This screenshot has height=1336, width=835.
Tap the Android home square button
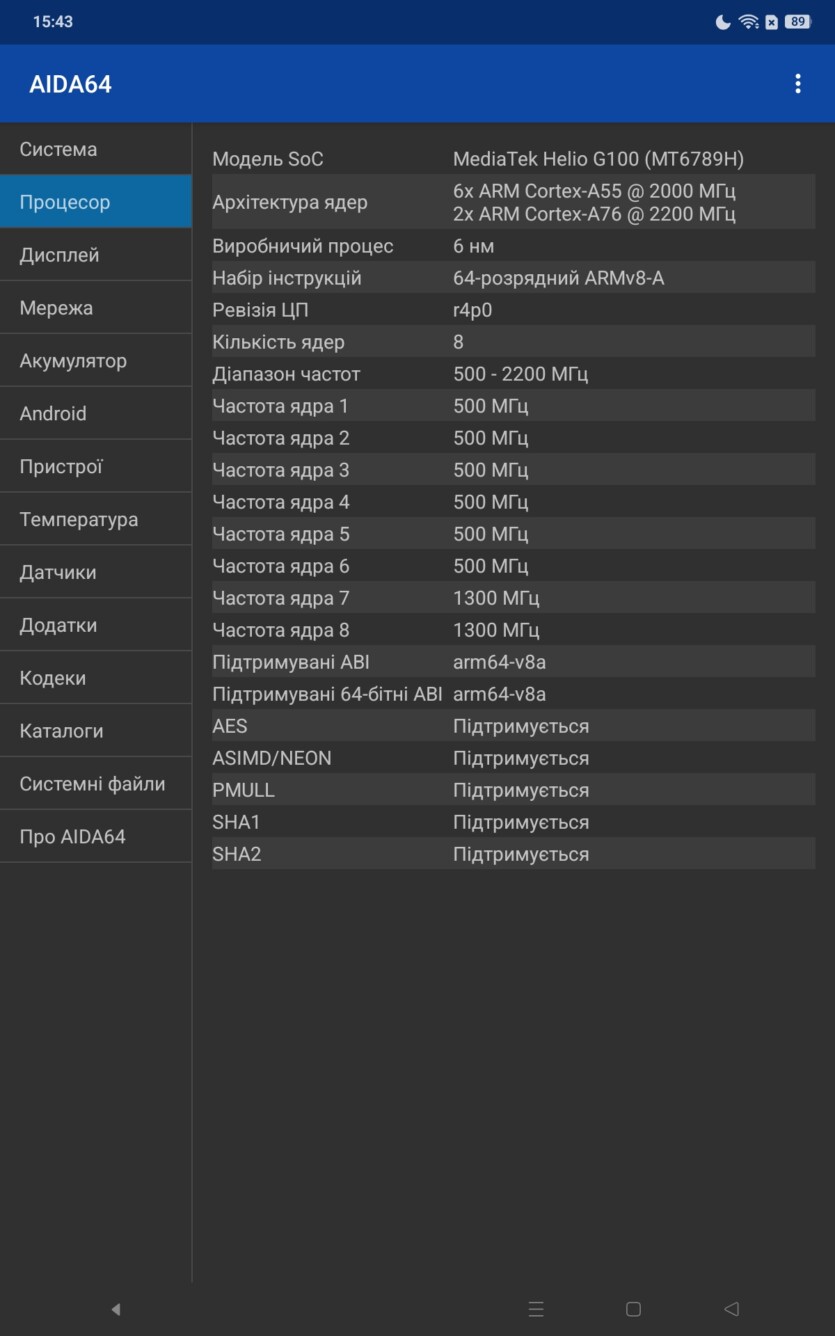tap(633, 1309)
